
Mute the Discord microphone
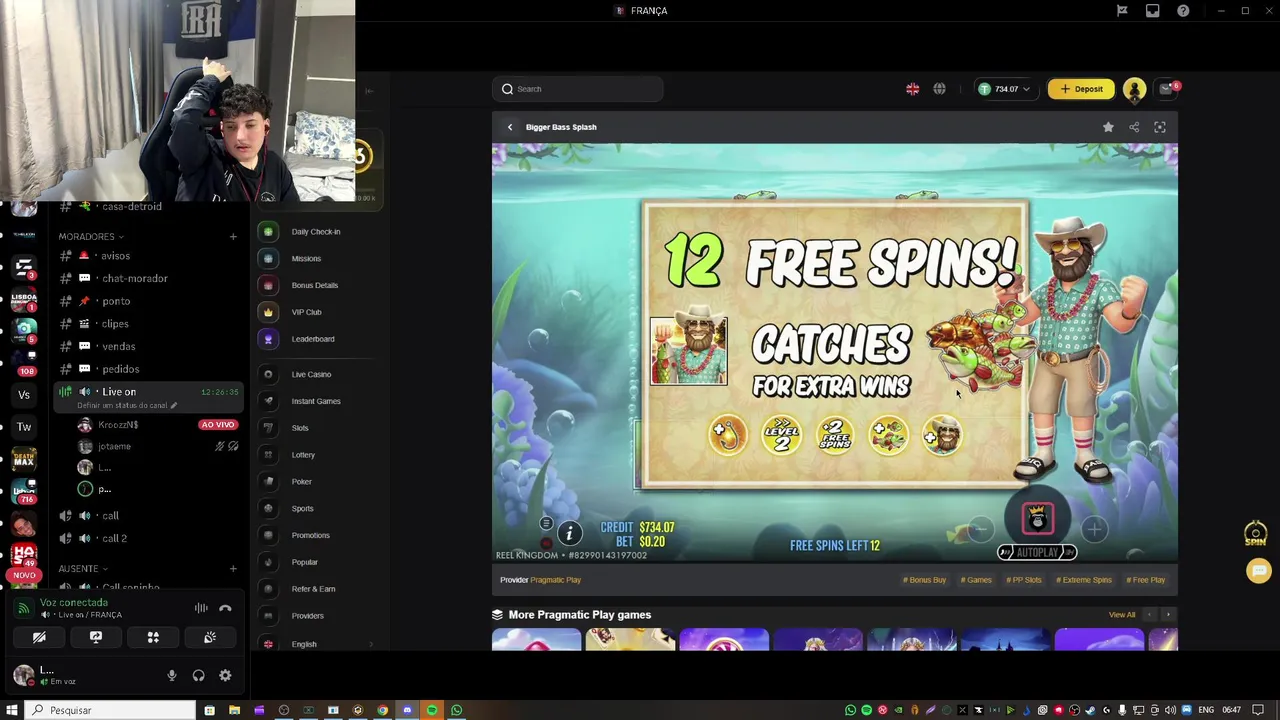(172, 676)
